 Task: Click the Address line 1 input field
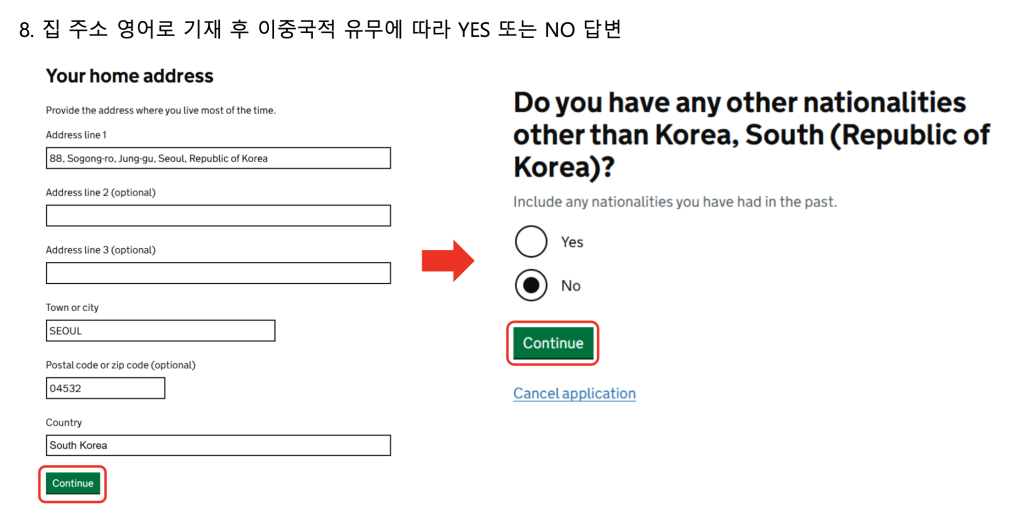(x=218, y=158)
